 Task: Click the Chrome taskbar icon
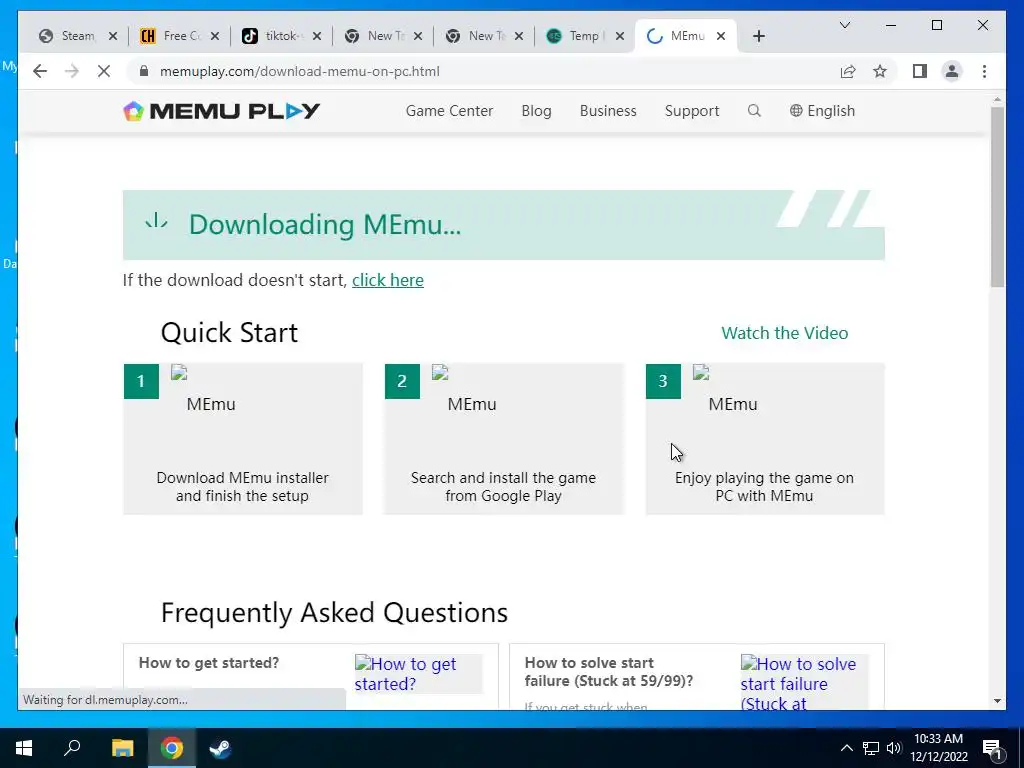[x=172, y=748]
